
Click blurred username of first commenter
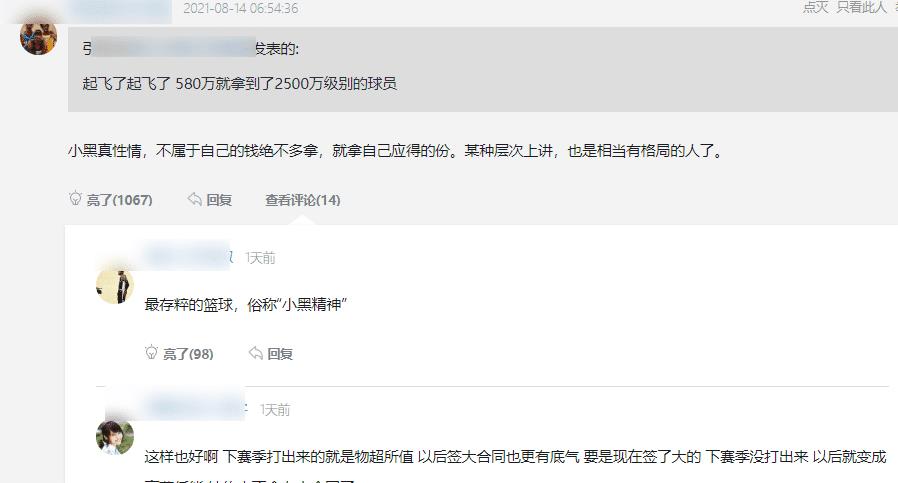187,256
